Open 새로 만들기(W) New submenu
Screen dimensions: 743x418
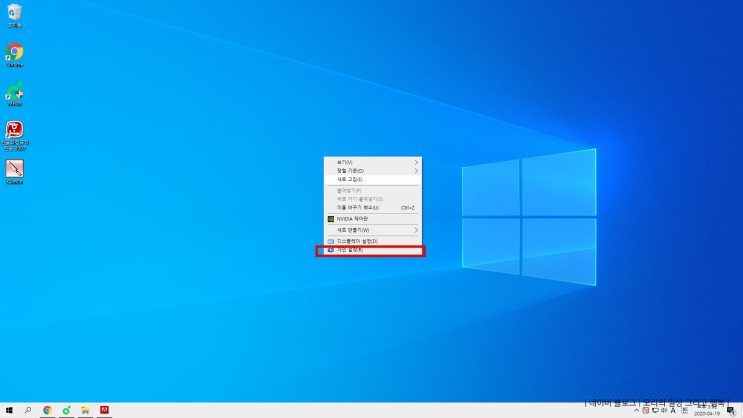tap(373, 230)
